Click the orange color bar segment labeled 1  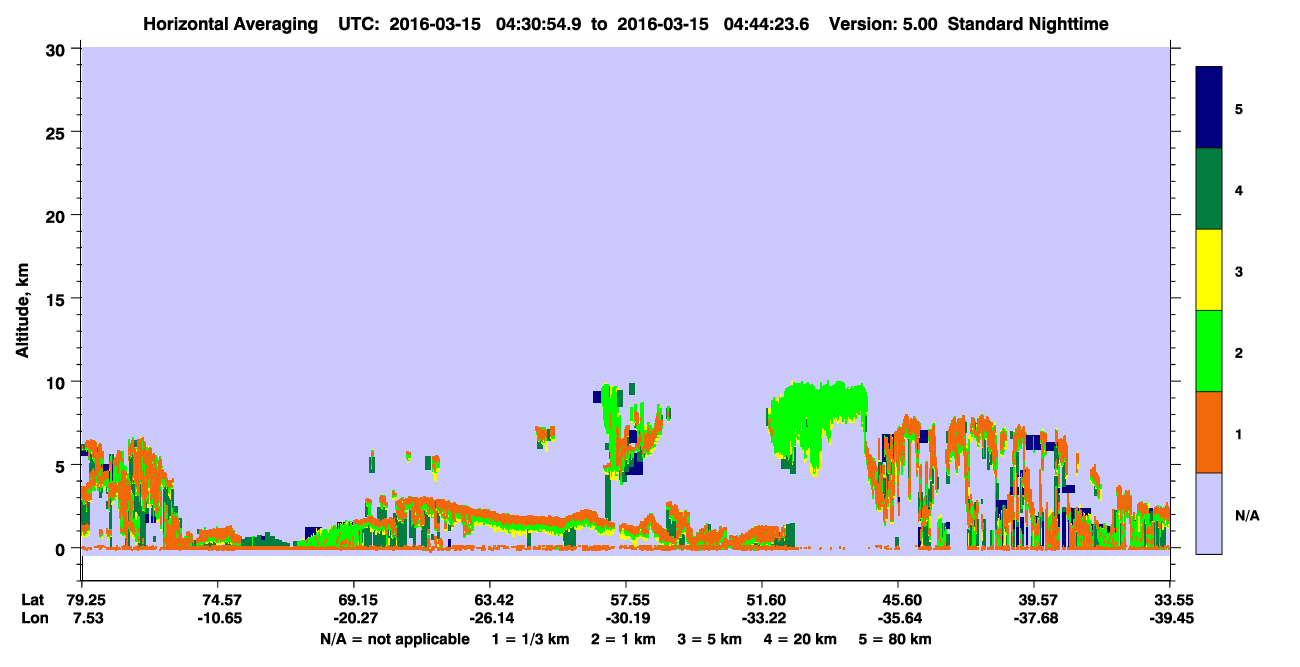coord(1209,432)
